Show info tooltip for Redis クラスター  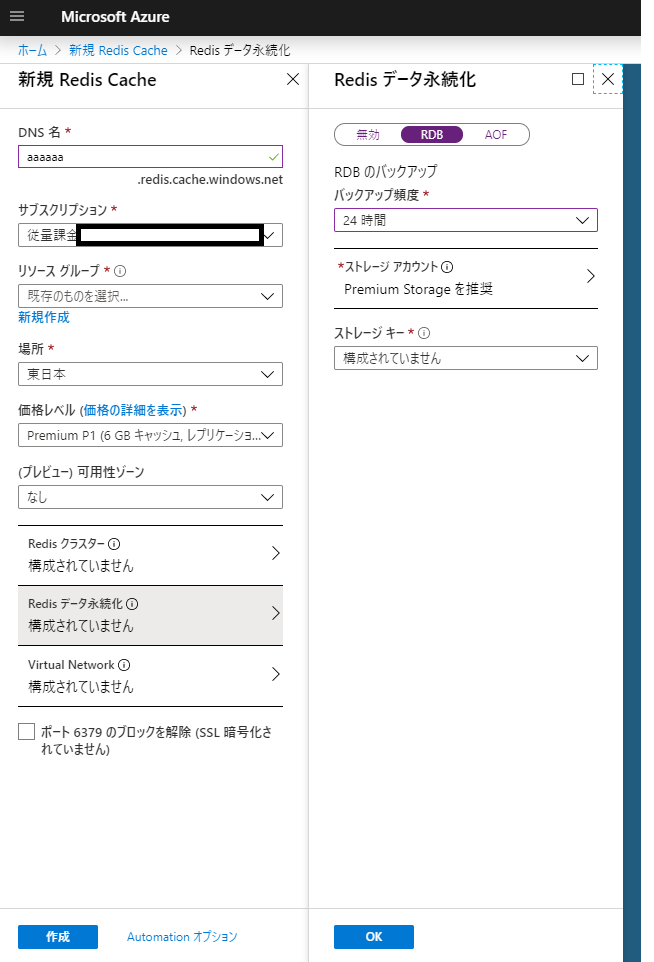pyautogui.click(x=114, y=544)
